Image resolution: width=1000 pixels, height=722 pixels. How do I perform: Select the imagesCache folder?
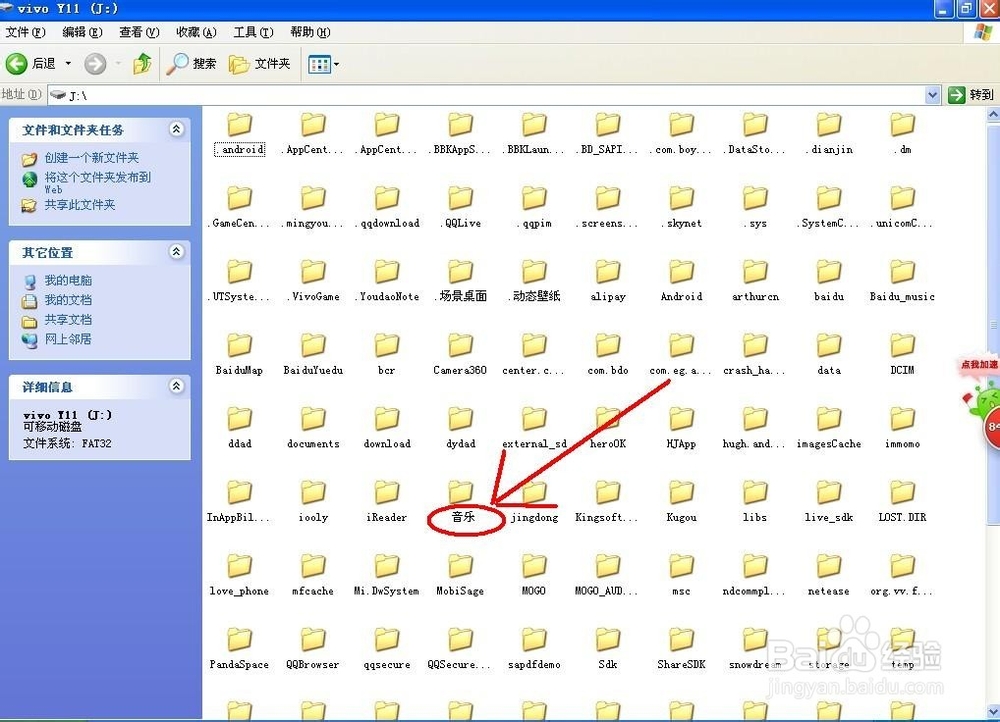click(828, 429)
